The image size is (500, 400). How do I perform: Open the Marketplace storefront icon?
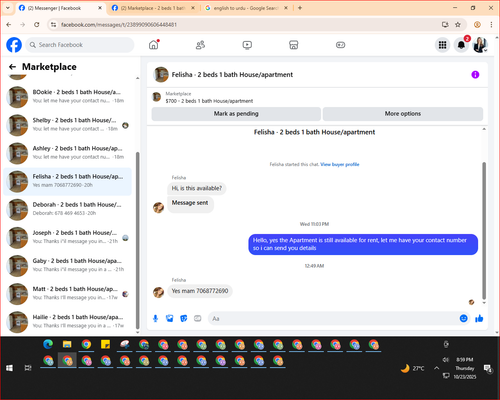pyautogui.click(x=294, y=45)
